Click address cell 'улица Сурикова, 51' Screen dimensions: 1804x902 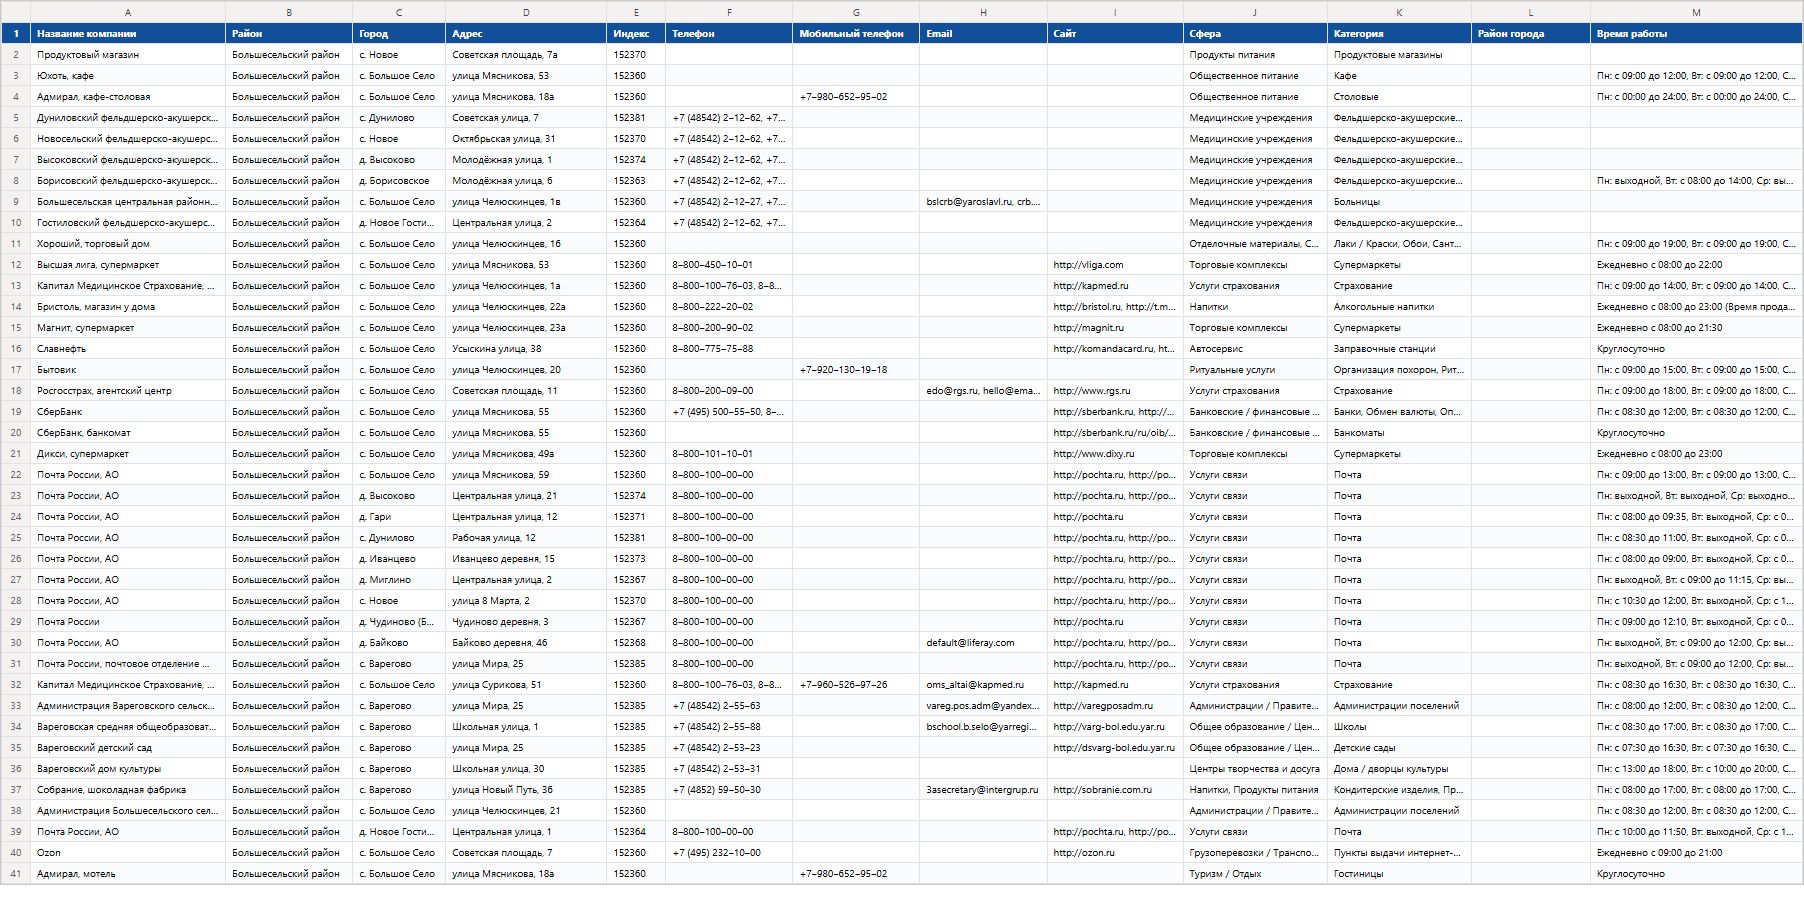(526, 685)
